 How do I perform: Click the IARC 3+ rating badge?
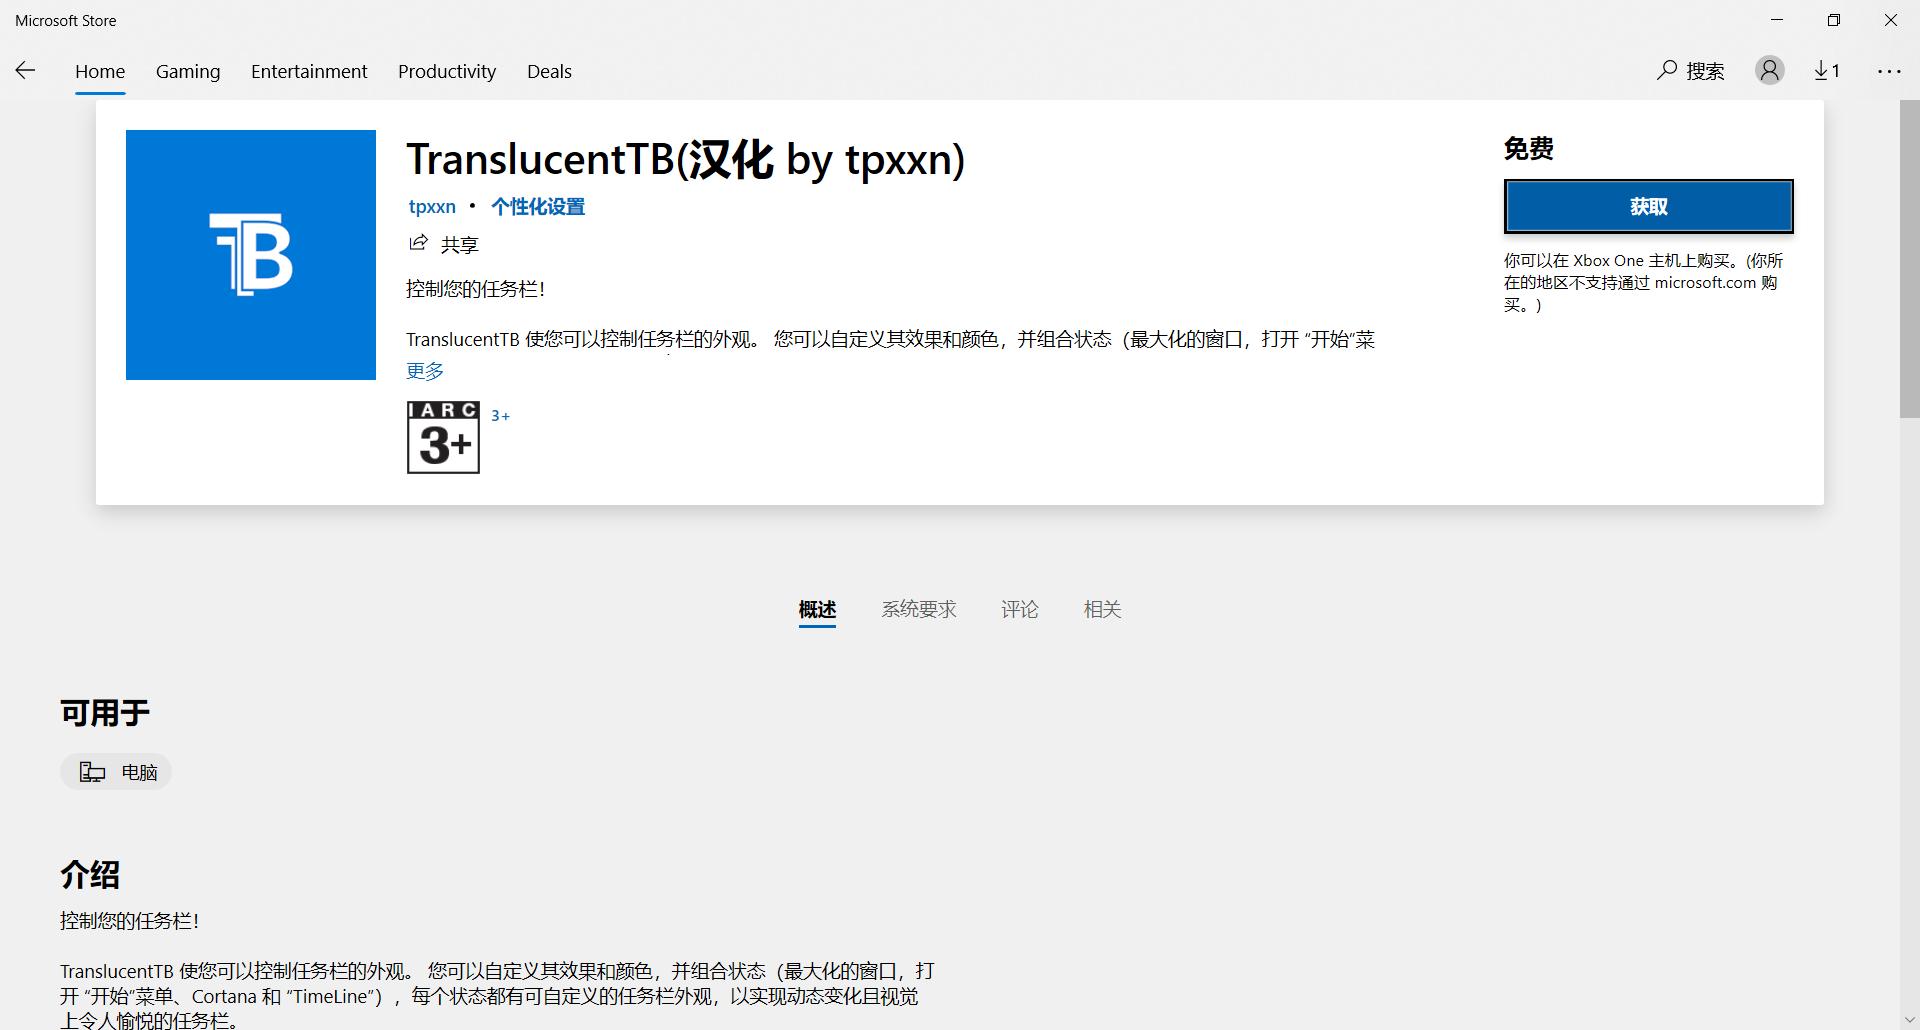(443, 437)
